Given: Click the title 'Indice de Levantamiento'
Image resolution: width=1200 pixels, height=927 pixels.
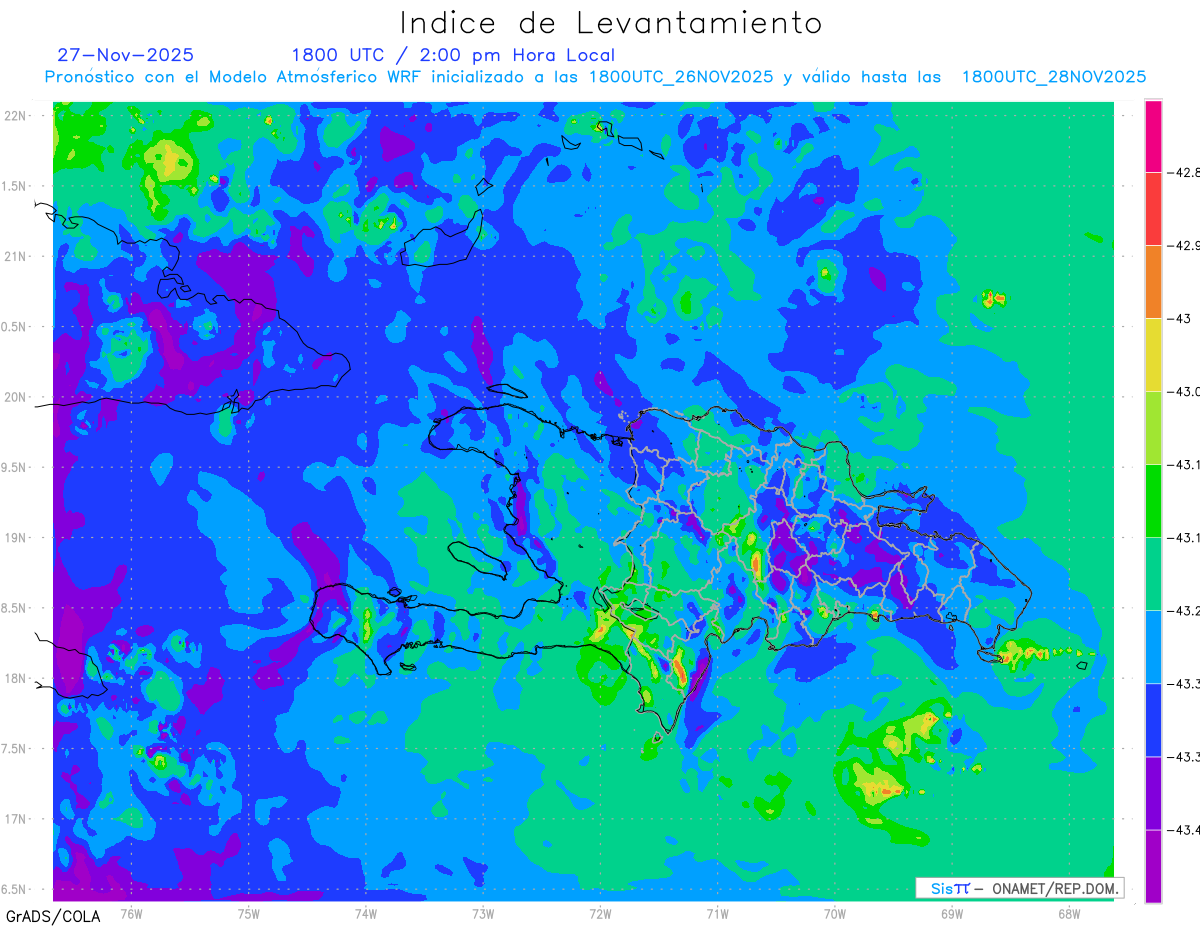Looking at the screenshot, I should pyautogui.click(x=611, y=22).
